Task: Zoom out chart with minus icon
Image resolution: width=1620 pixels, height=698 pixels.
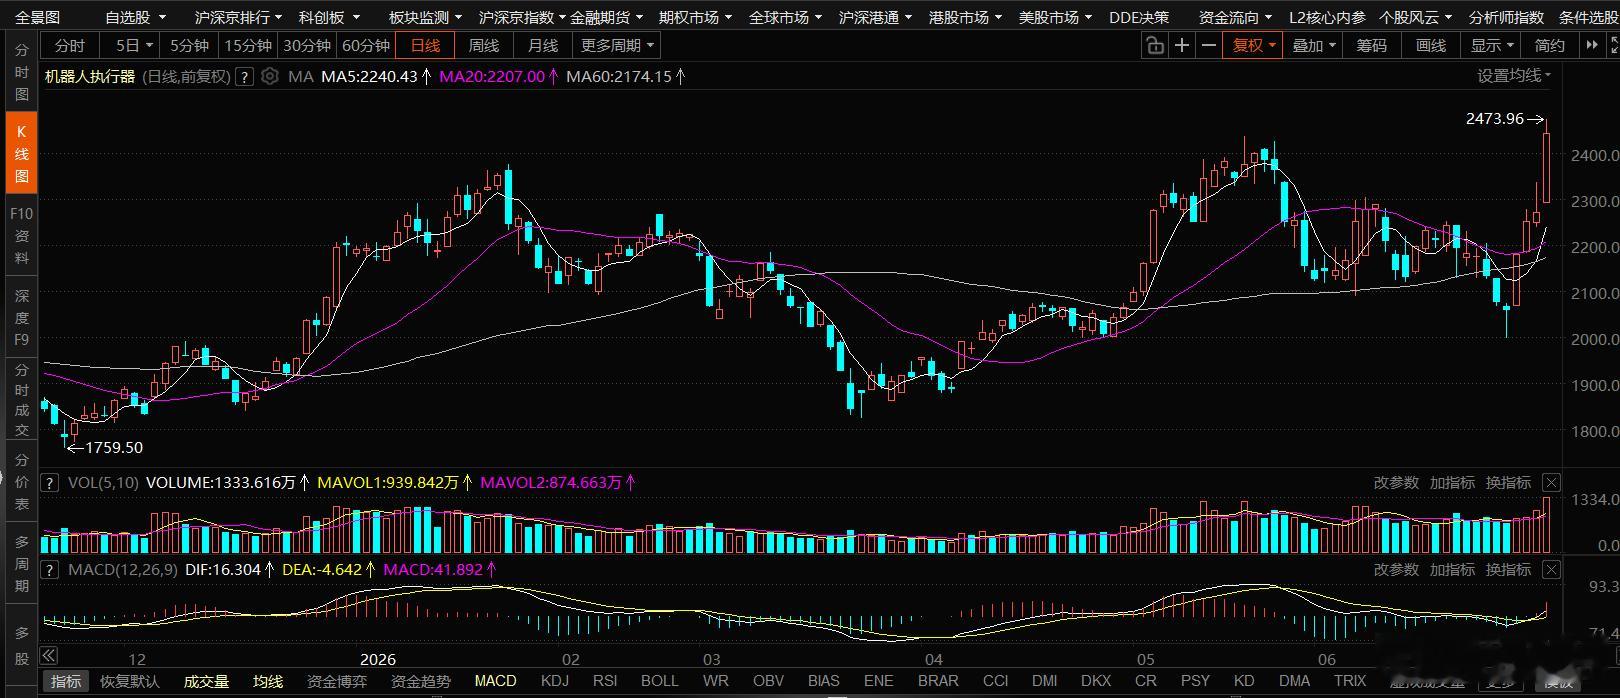Action: 1209,46
